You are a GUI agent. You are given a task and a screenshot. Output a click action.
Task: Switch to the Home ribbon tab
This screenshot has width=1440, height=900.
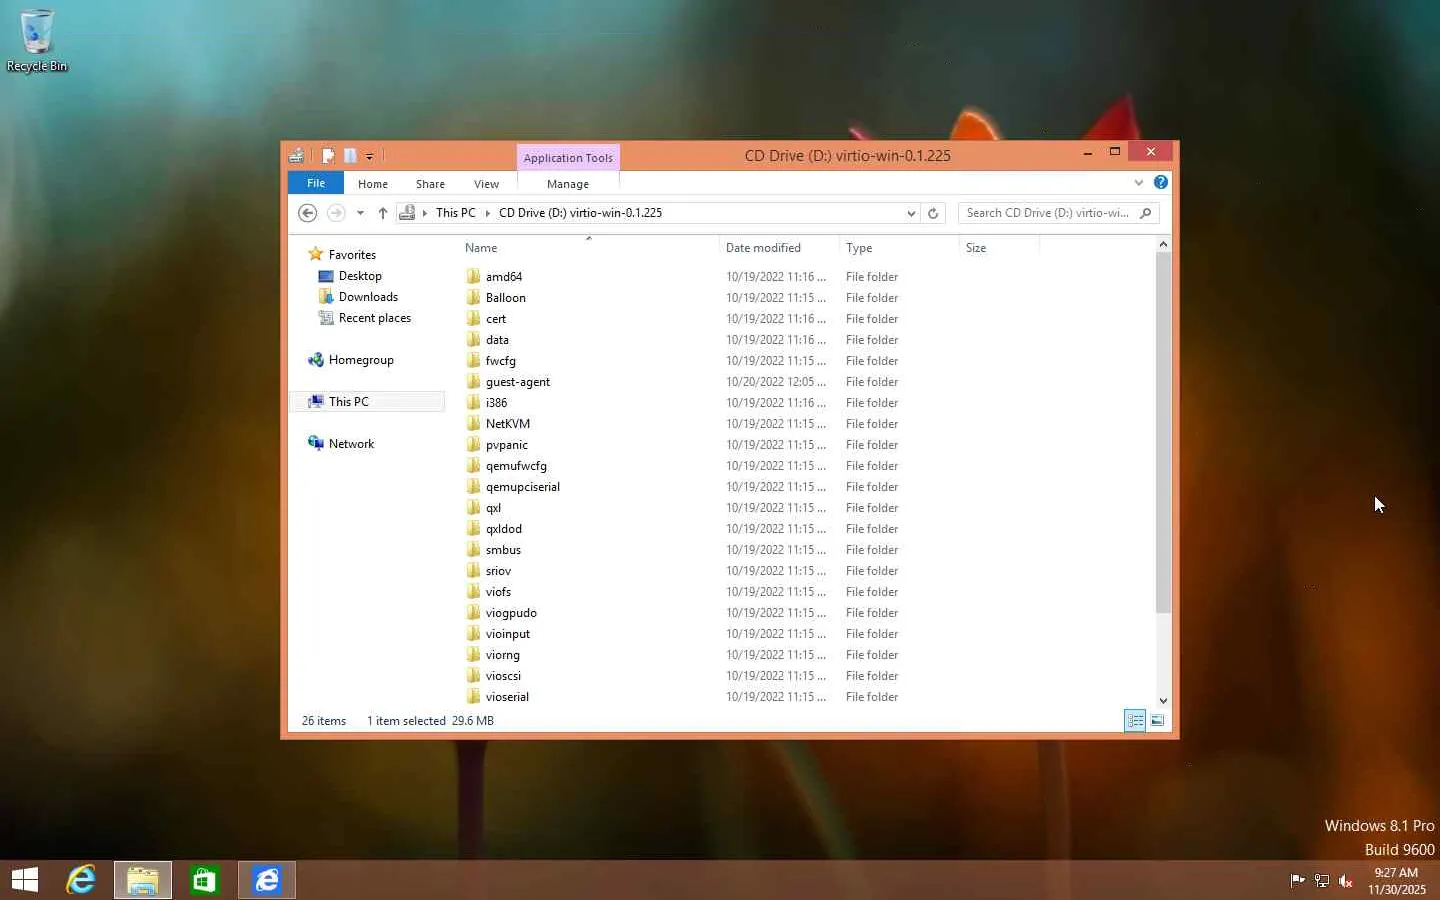[x=373, y=184]
